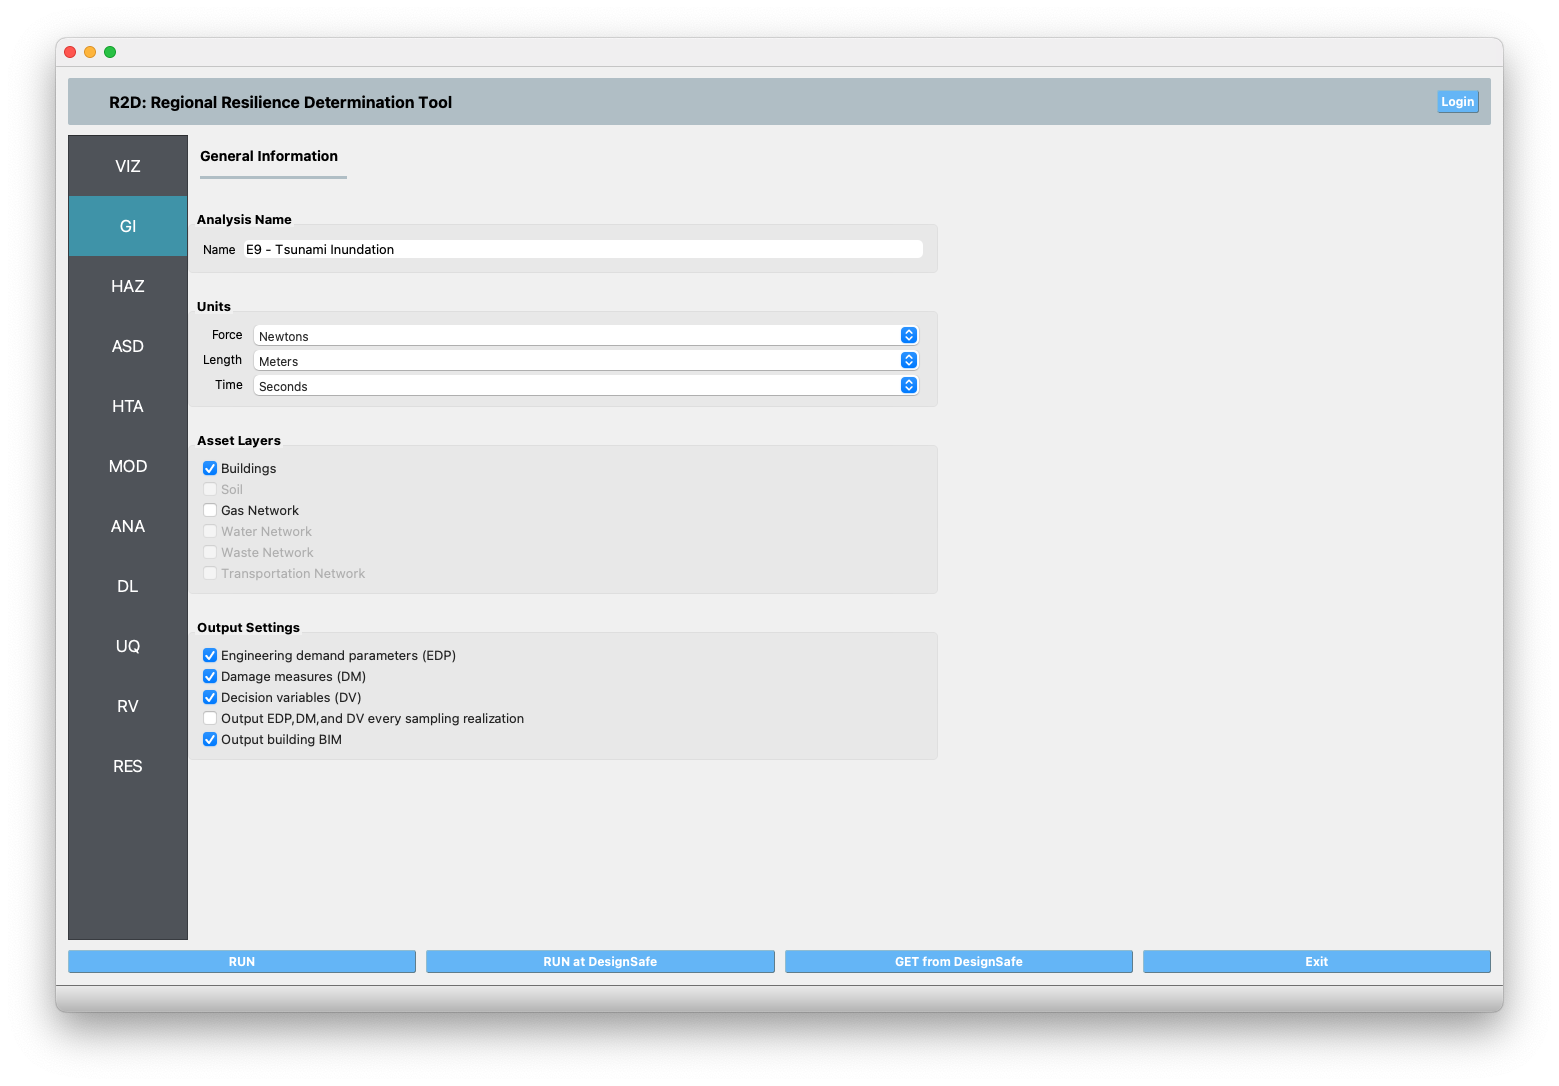This screenshot has height=1086, width=1559.
Task: Uncheck Output building BIM
Action: 210,739
